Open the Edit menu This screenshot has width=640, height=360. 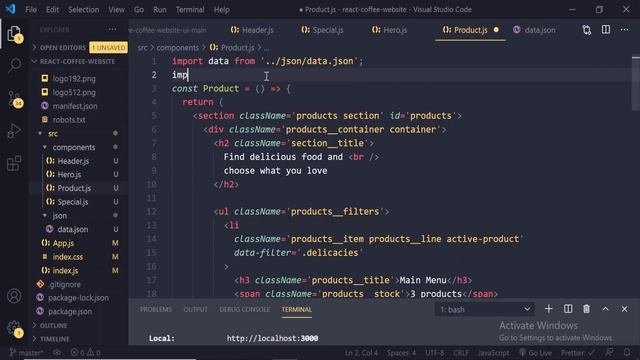click(52, 9)
